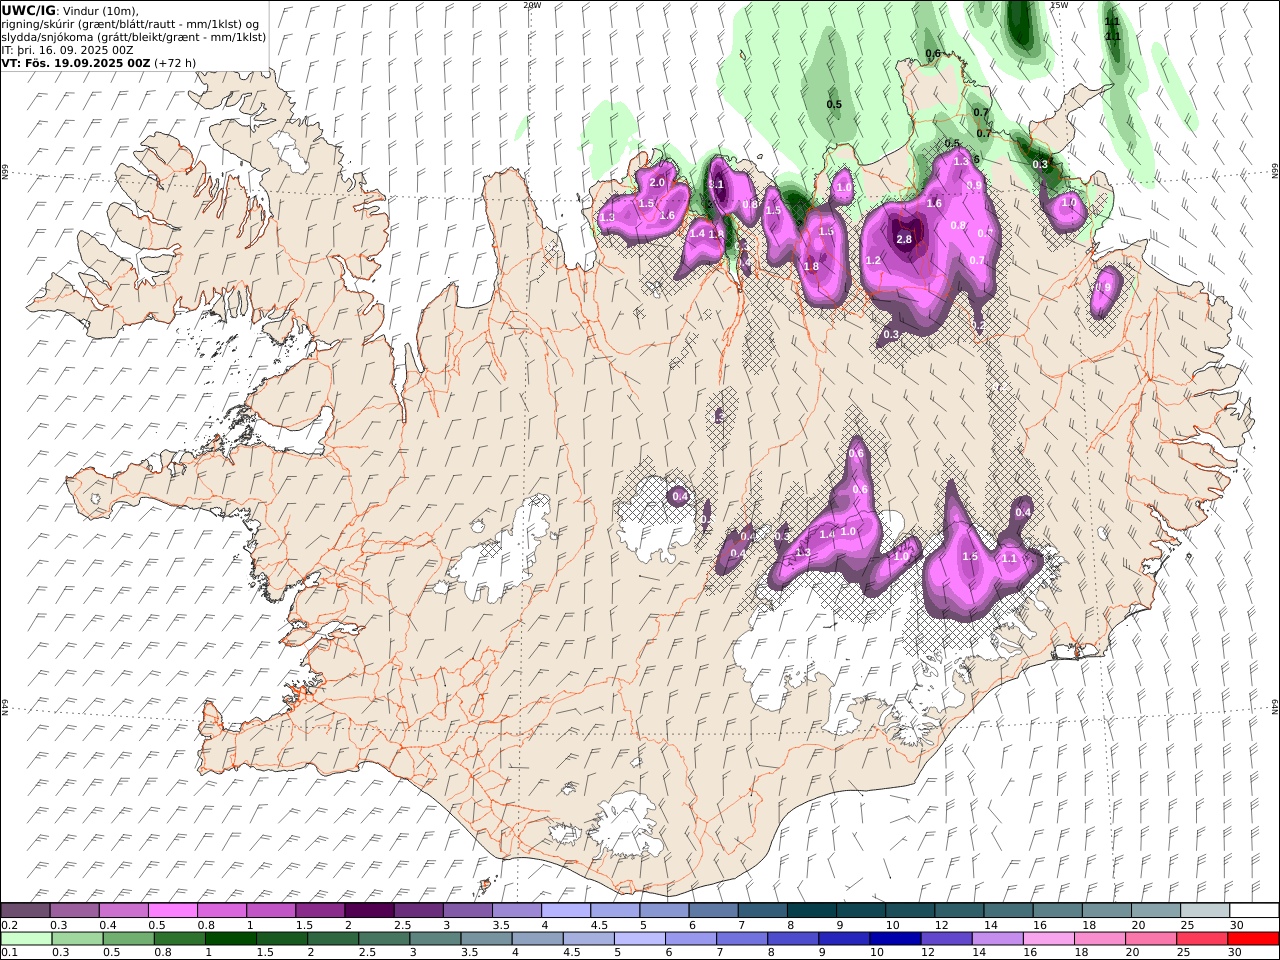Select the gray-blue bottom-row swatch labeled 3.5
Viewport: 1280px width, 960px height.
pyautogui.click(x=486, y=938)
